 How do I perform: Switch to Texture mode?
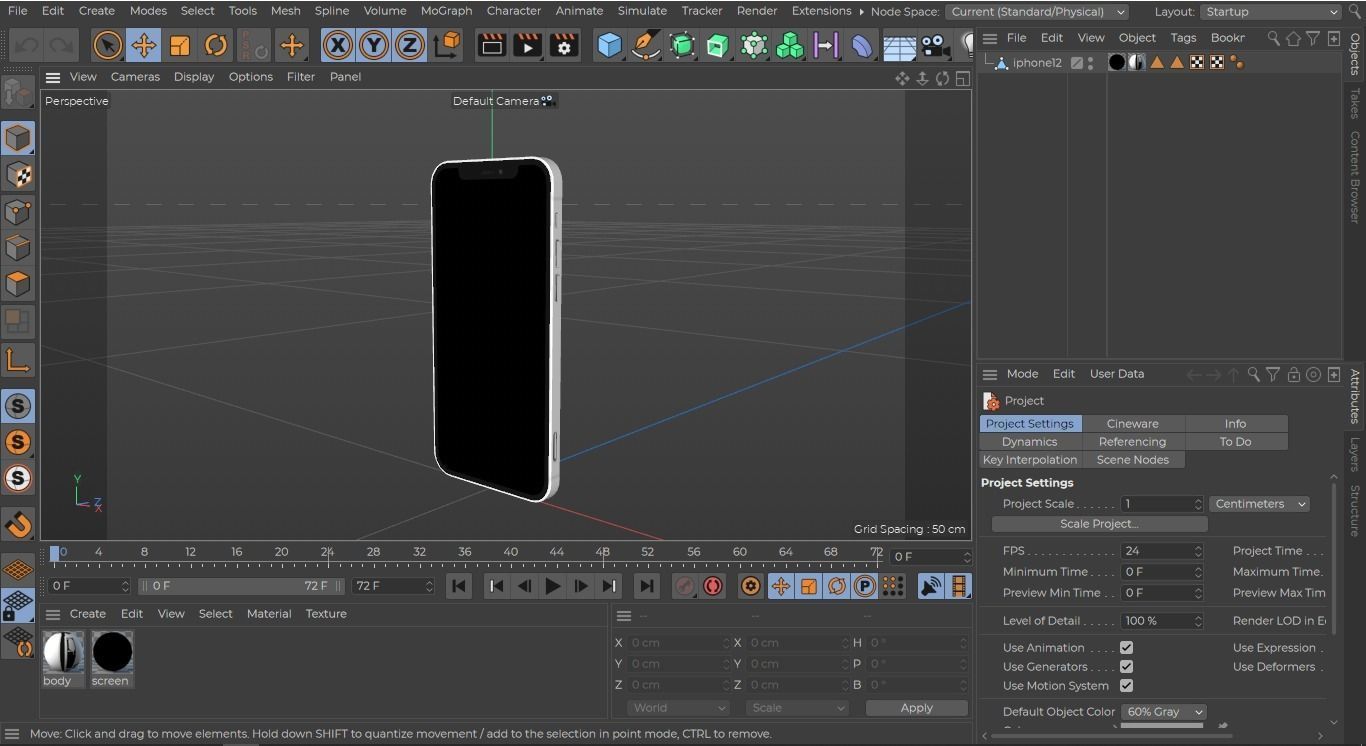(17, 175)
